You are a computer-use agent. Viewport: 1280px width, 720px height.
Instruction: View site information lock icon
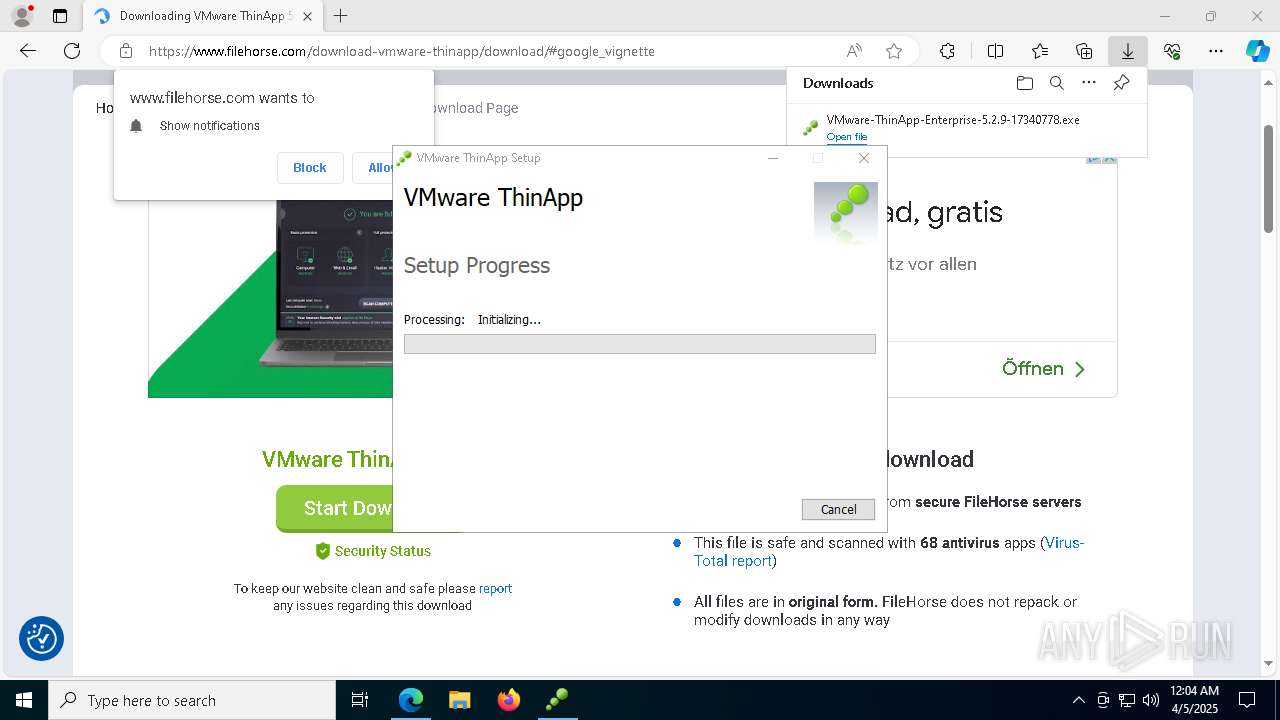[126, 51]
